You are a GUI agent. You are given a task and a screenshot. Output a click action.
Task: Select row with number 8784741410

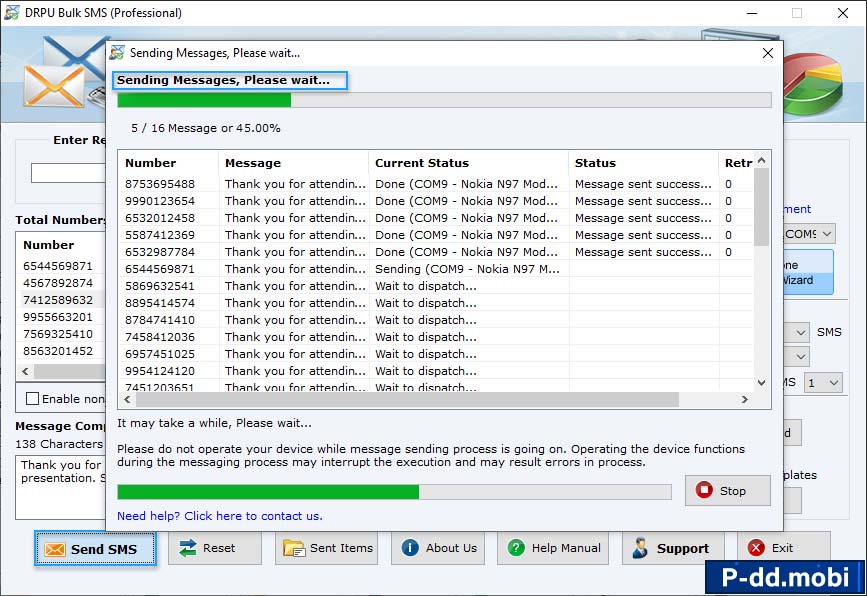[436, 320]
